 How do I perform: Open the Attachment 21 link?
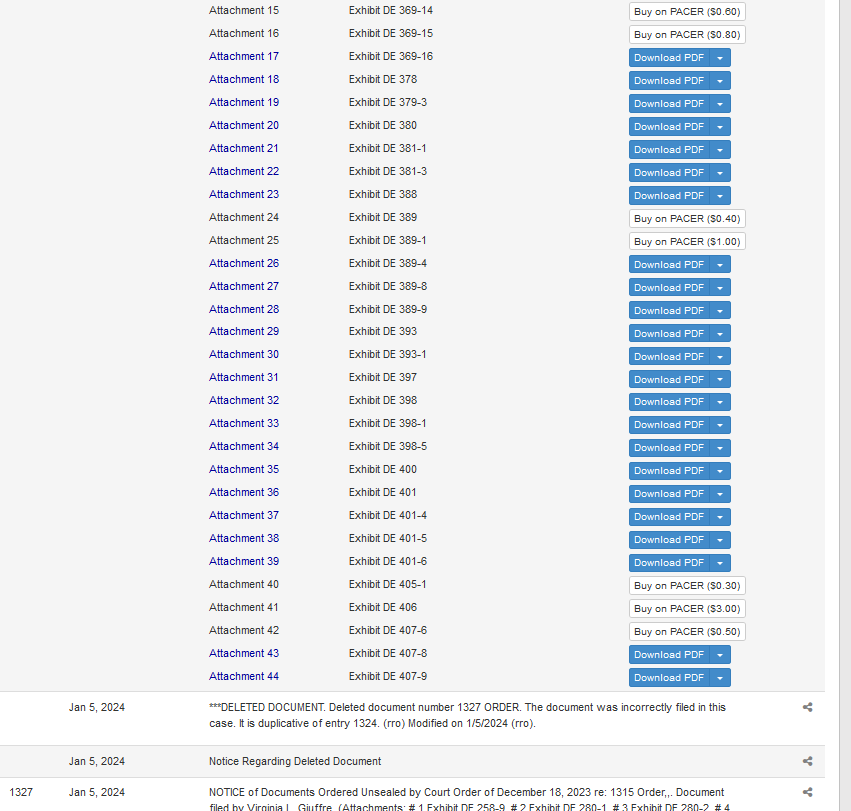click(244, 148)
